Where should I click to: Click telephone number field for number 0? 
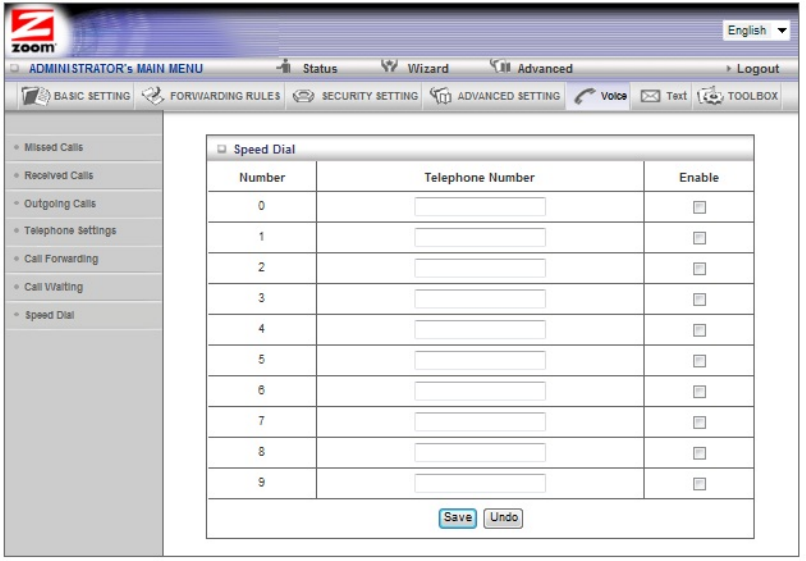[x=480, y=207]
